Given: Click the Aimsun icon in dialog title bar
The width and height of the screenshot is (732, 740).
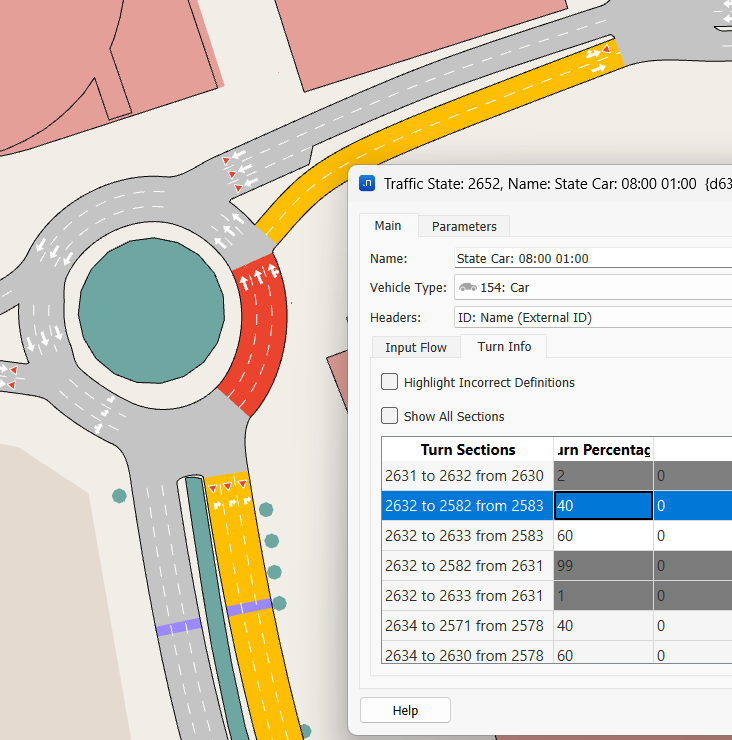Looking at the screenshot, I should point(368,183).
